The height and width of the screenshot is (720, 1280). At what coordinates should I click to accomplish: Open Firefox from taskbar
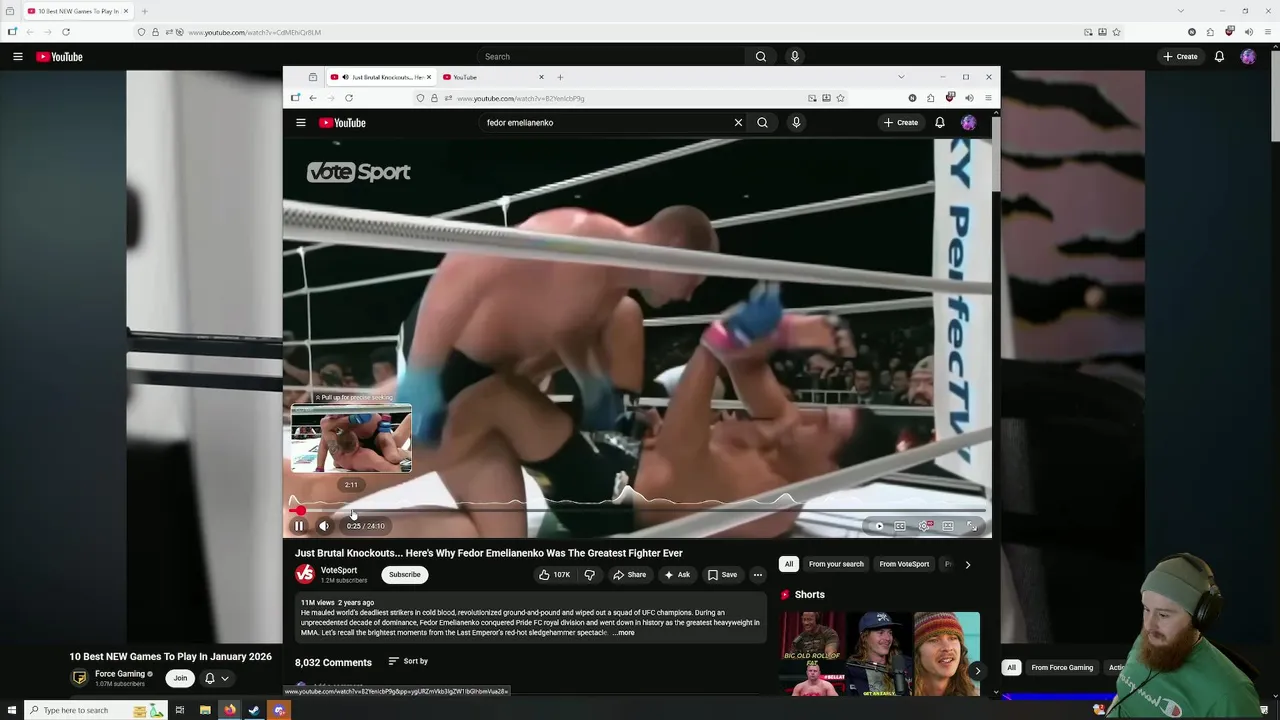click(x=229, y=710)
